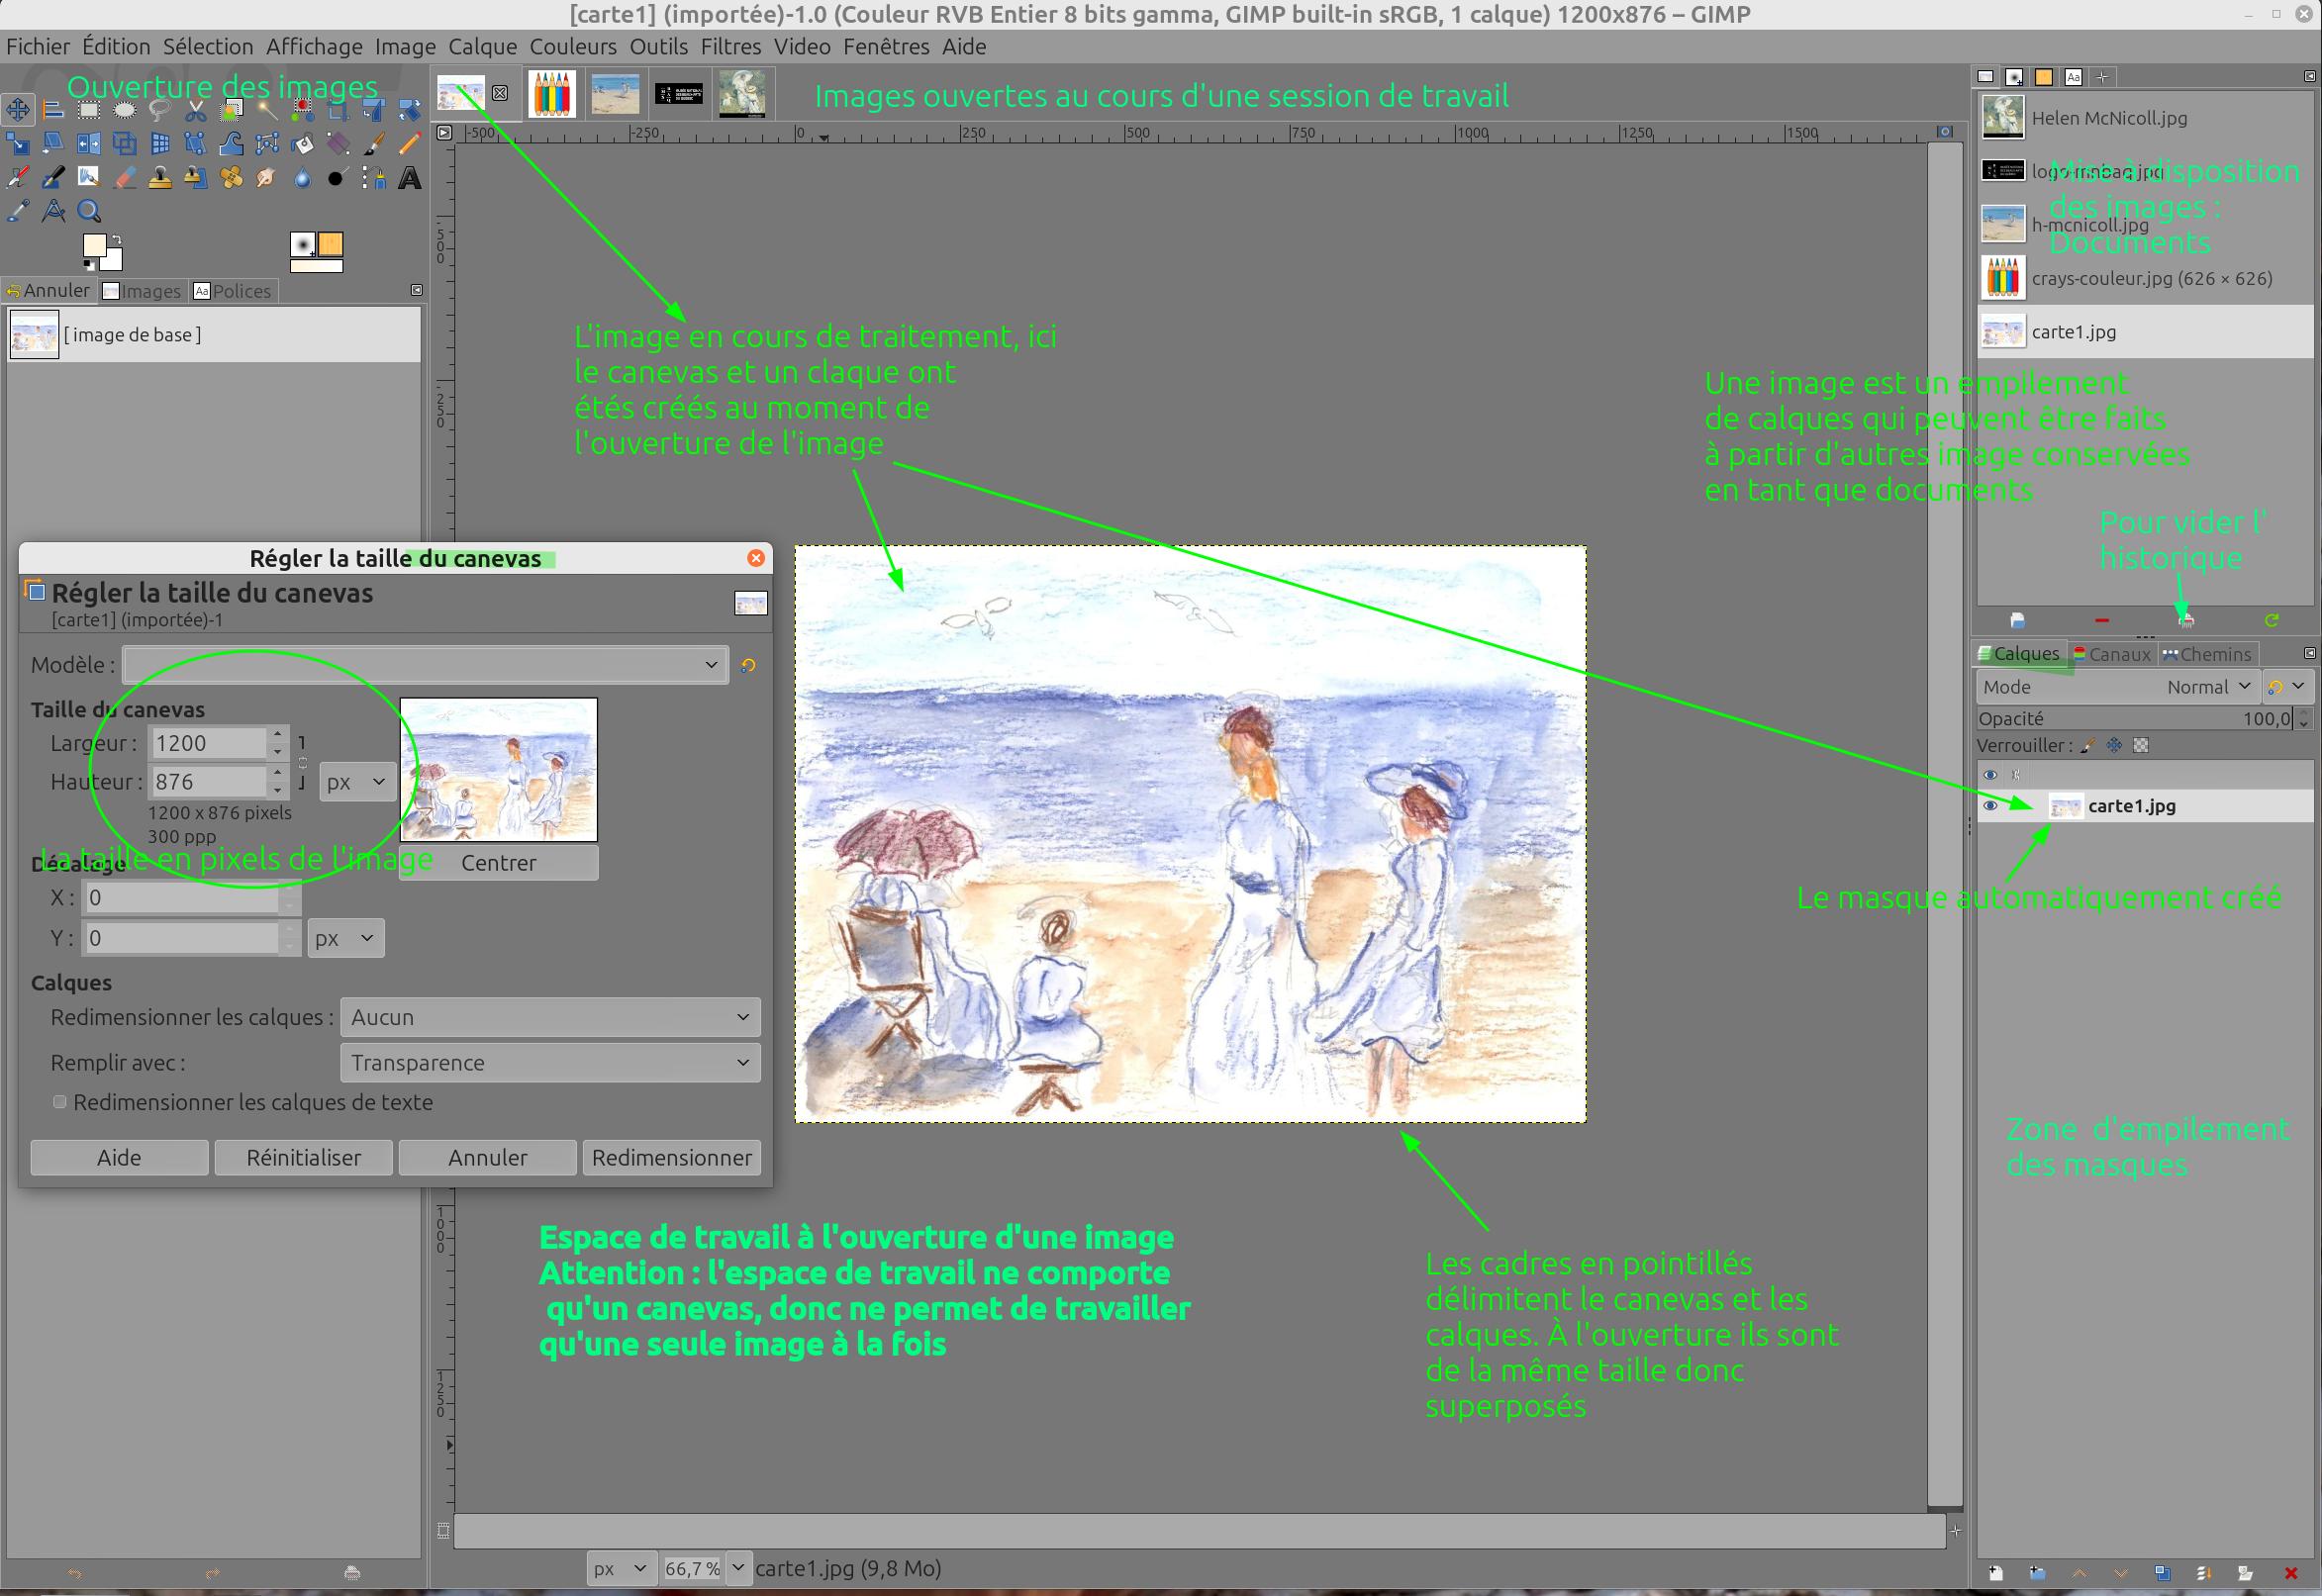The image size is (2322, 1596).
Task: Open Remplir avec Transparence dropdown
Action: (550, 1063)
